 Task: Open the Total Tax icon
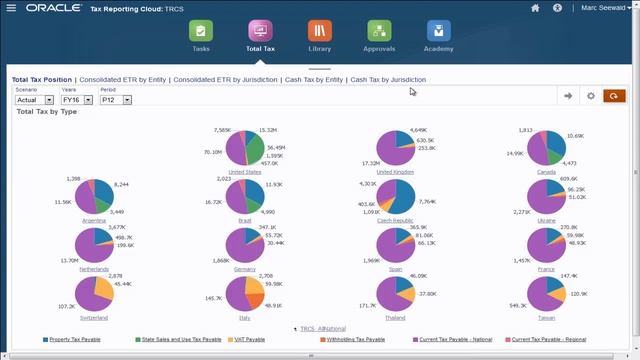tap(260, 31)
